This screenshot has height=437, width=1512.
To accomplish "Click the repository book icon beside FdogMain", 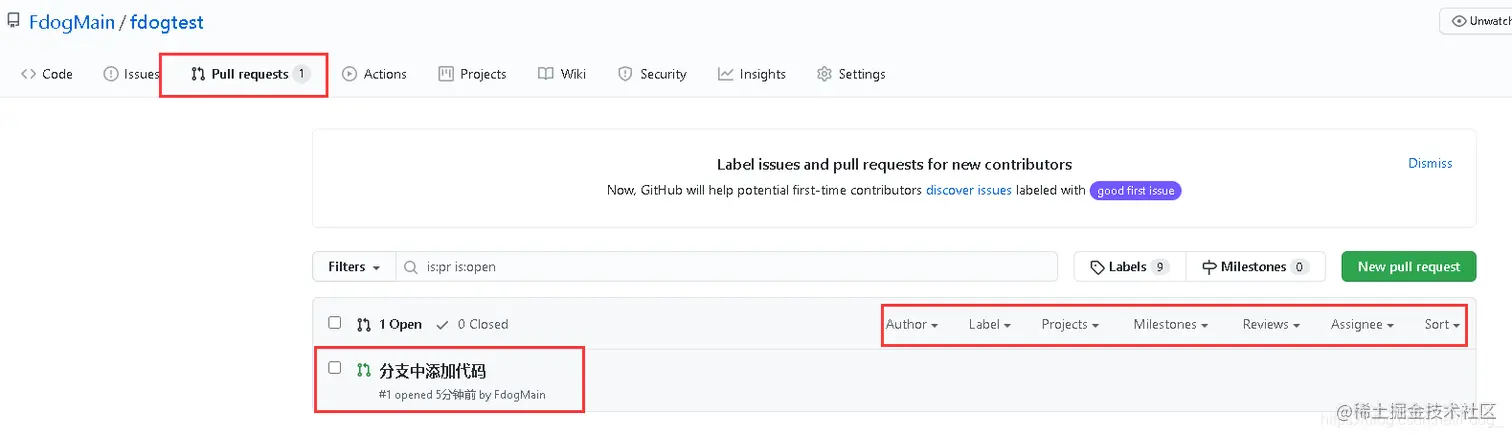I will (x=13, y=21).
